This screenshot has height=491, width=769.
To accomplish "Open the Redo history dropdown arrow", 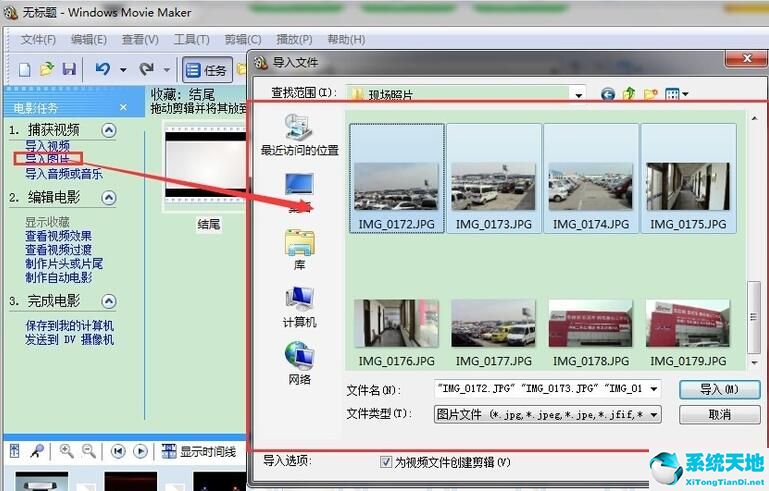I will 167,70.
